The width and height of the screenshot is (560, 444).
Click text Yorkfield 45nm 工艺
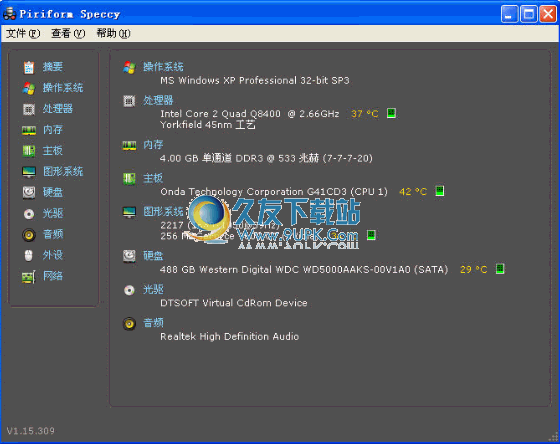[x=208, y=125]
